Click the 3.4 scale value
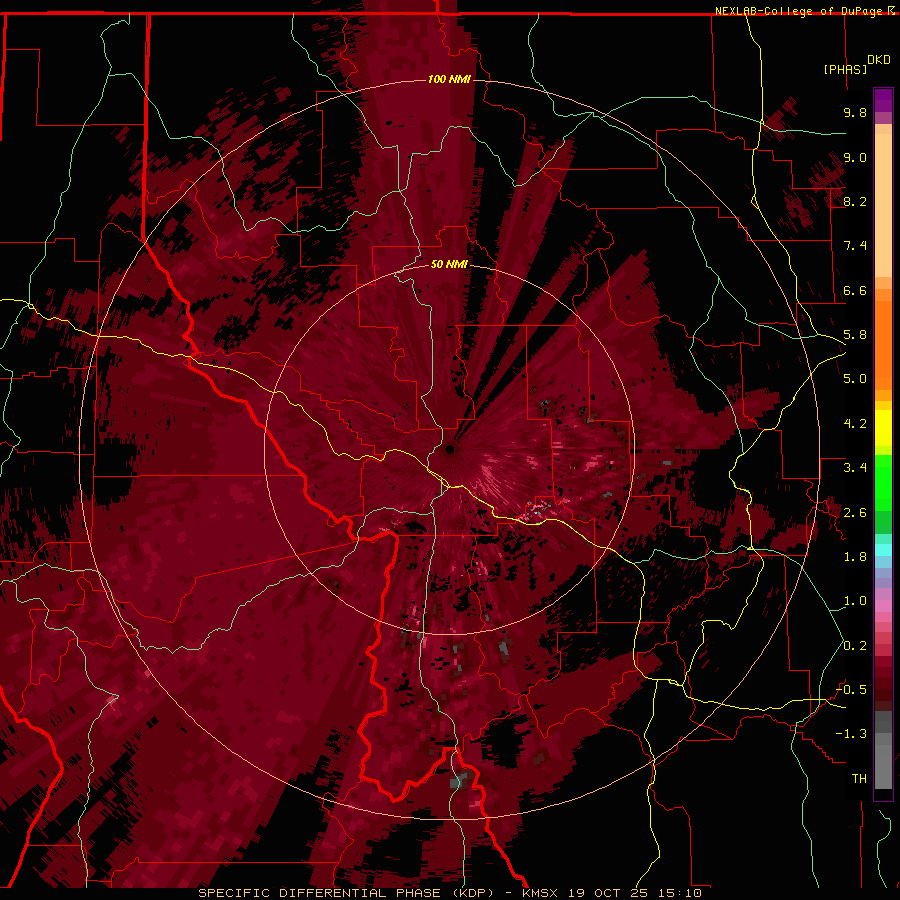This screenshot has height=900, width=900. click(855, 468)
